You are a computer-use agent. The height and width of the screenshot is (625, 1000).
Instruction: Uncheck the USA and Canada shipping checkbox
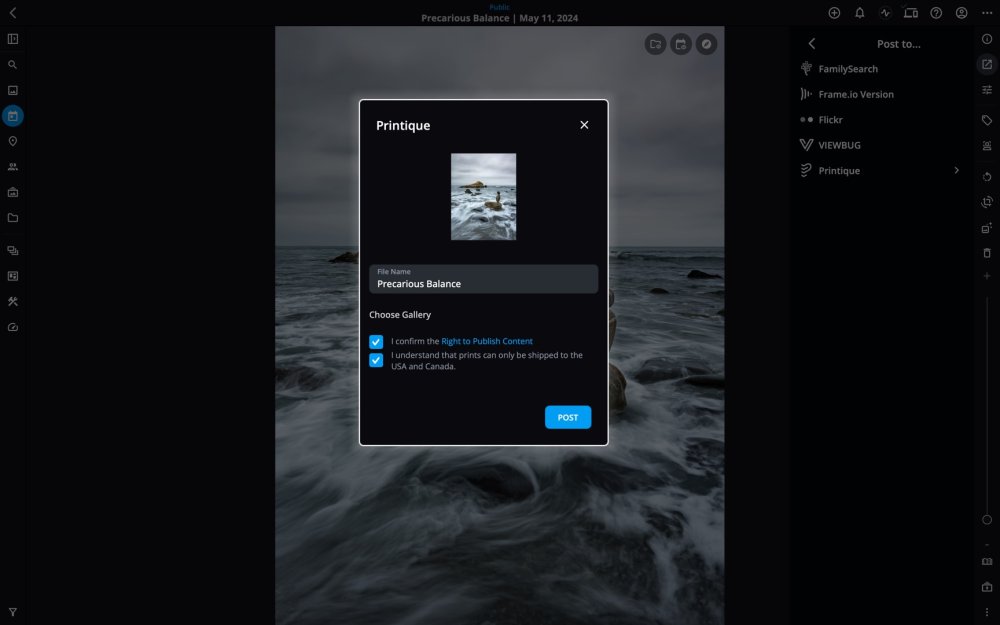pyautogui.click(x=376, y=360)
